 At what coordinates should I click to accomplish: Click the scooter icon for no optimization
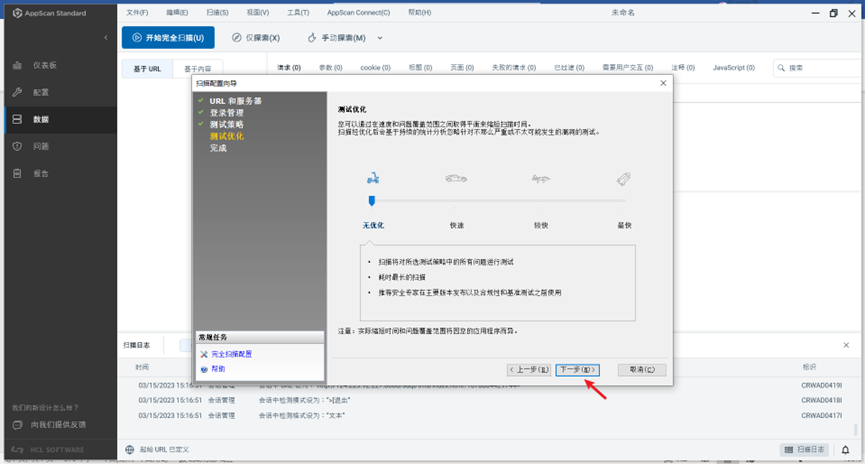pyautogui.click(x=373, y=178)
